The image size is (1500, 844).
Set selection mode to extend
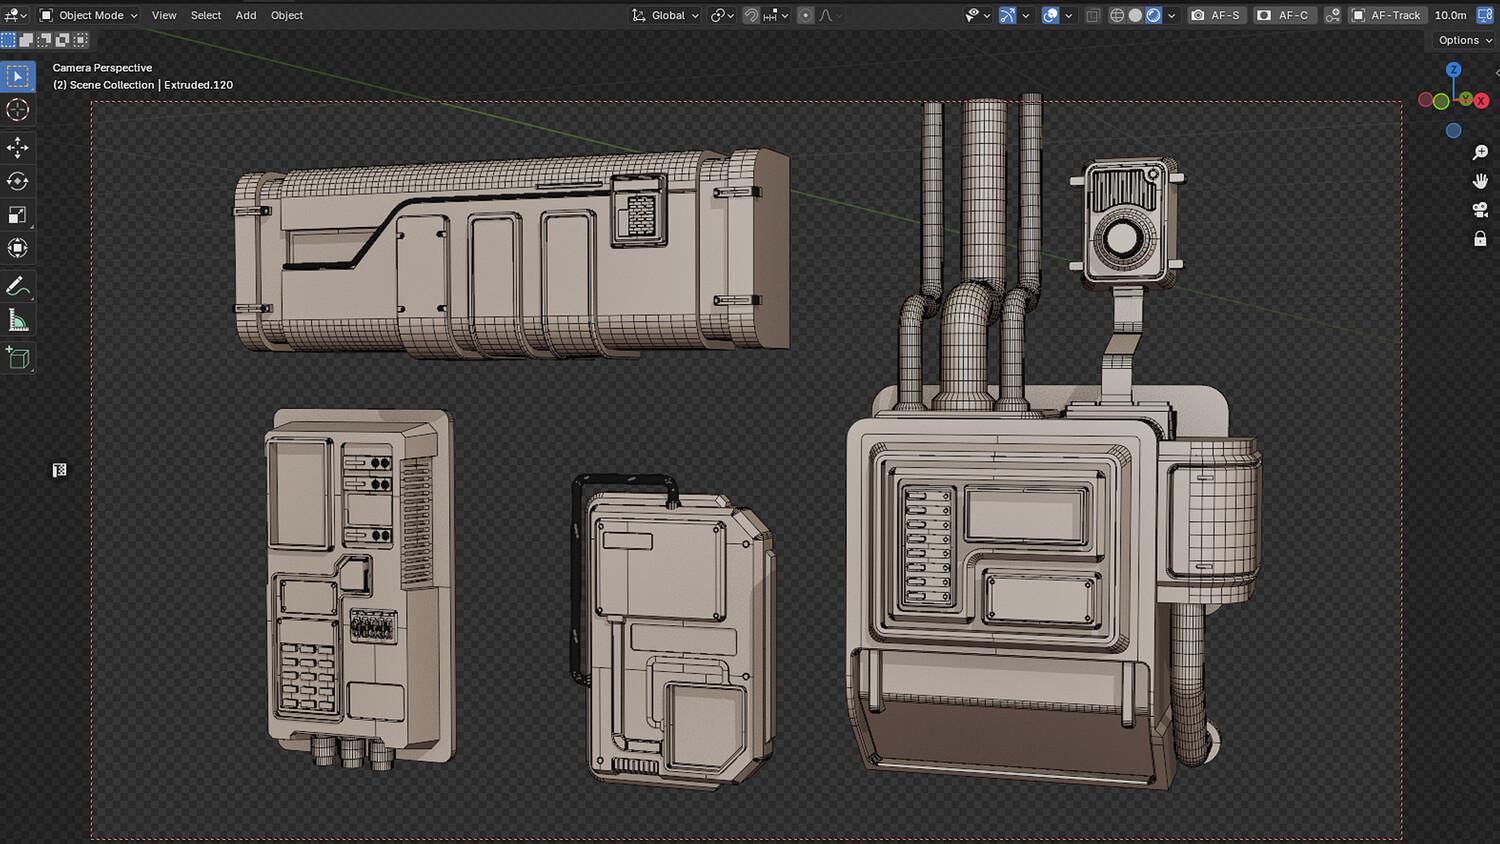(x=27, y=40)
